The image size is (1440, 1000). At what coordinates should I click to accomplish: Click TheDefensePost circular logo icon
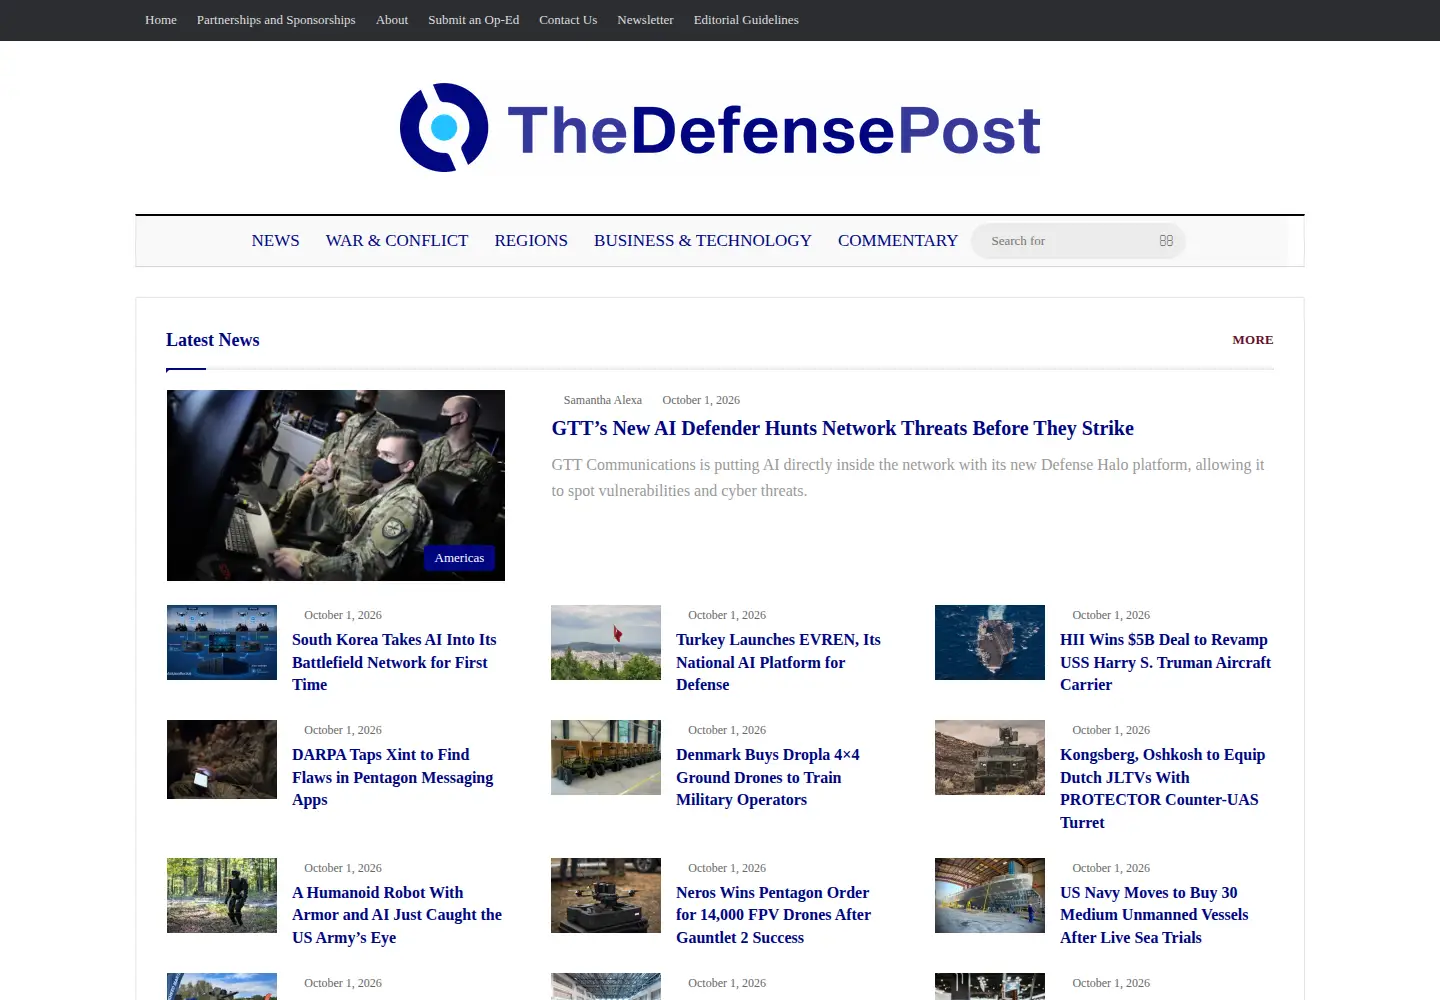tap(444, 128)
